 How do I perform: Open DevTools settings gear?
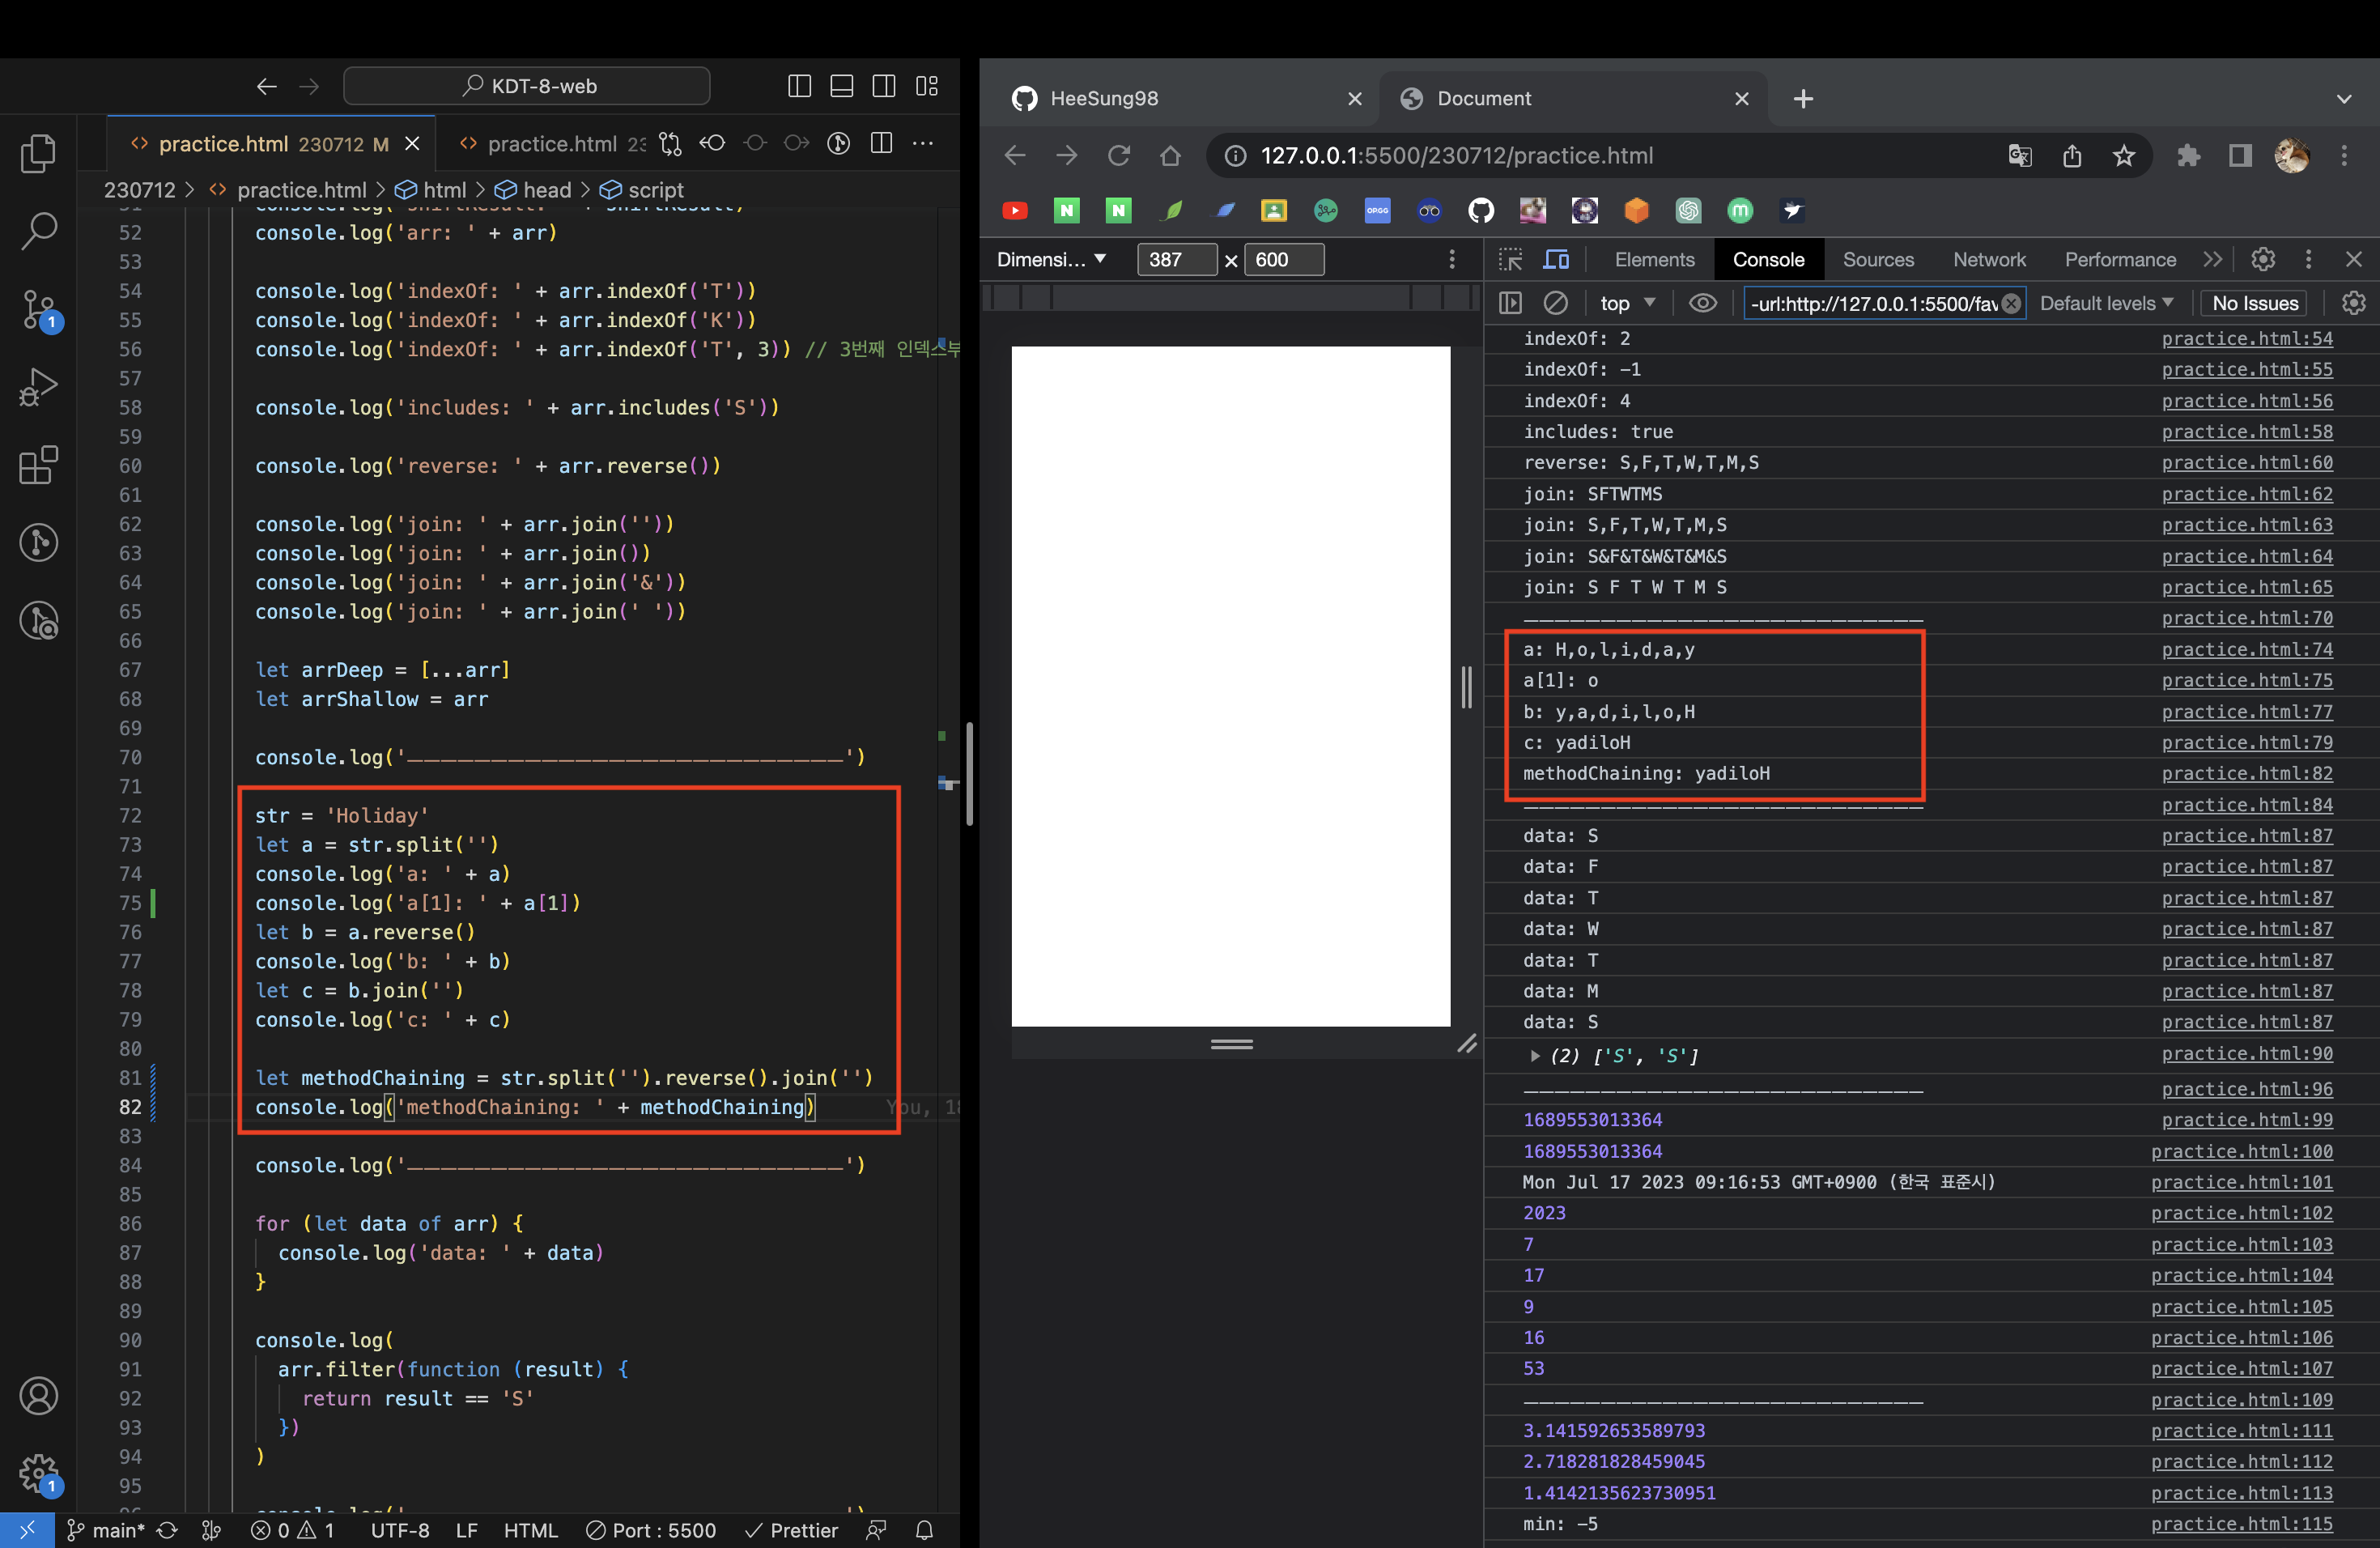tap(2262, 259)
